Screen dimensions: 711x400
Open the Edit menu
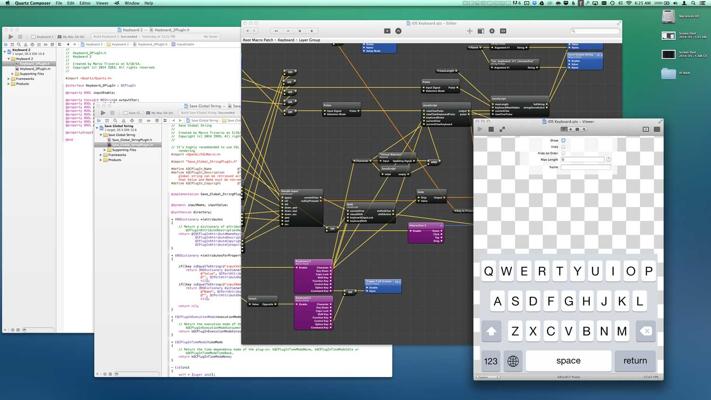[x=71, y=3]
